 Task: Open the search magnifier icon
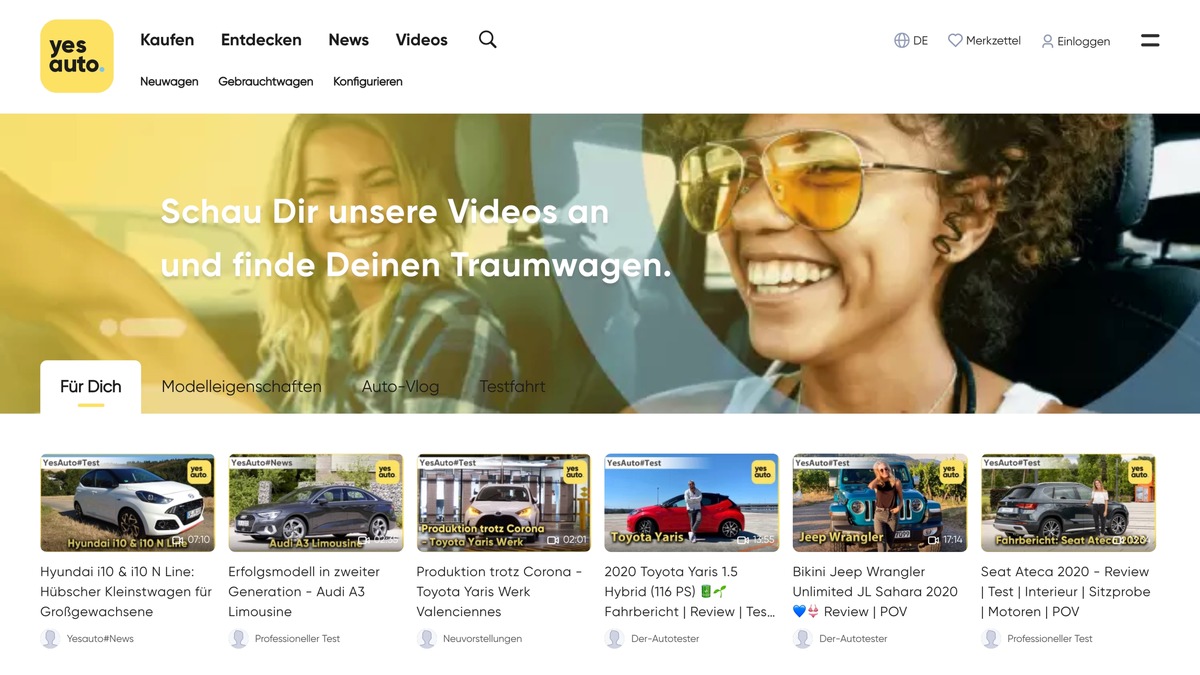(x=487, y=40)
